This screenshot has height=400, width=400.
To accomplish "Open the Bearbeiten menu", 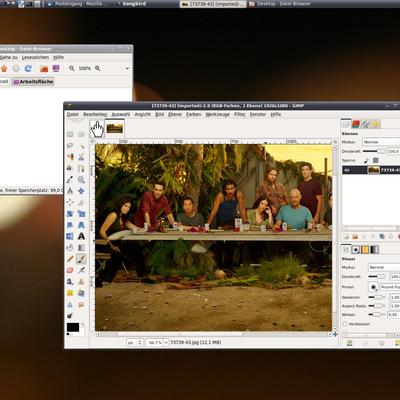I will point(95,114).
